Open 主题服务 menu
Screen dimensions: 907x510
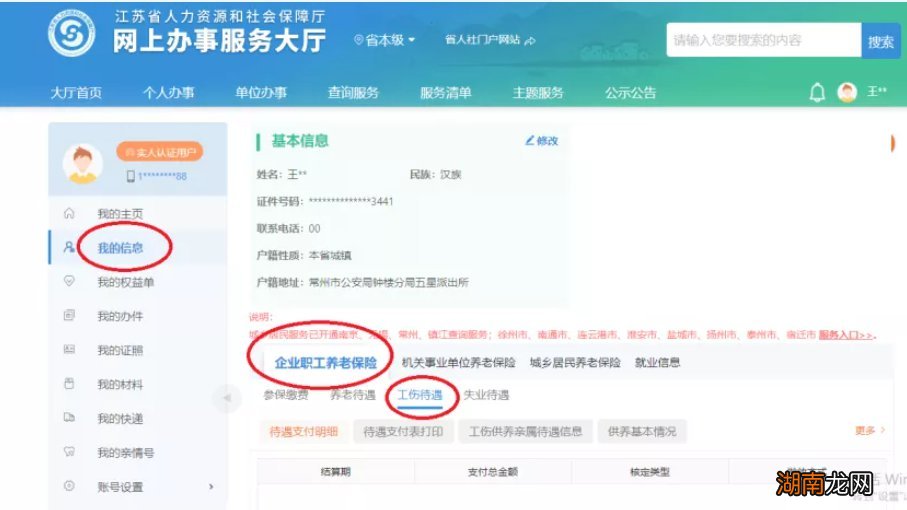538,93
